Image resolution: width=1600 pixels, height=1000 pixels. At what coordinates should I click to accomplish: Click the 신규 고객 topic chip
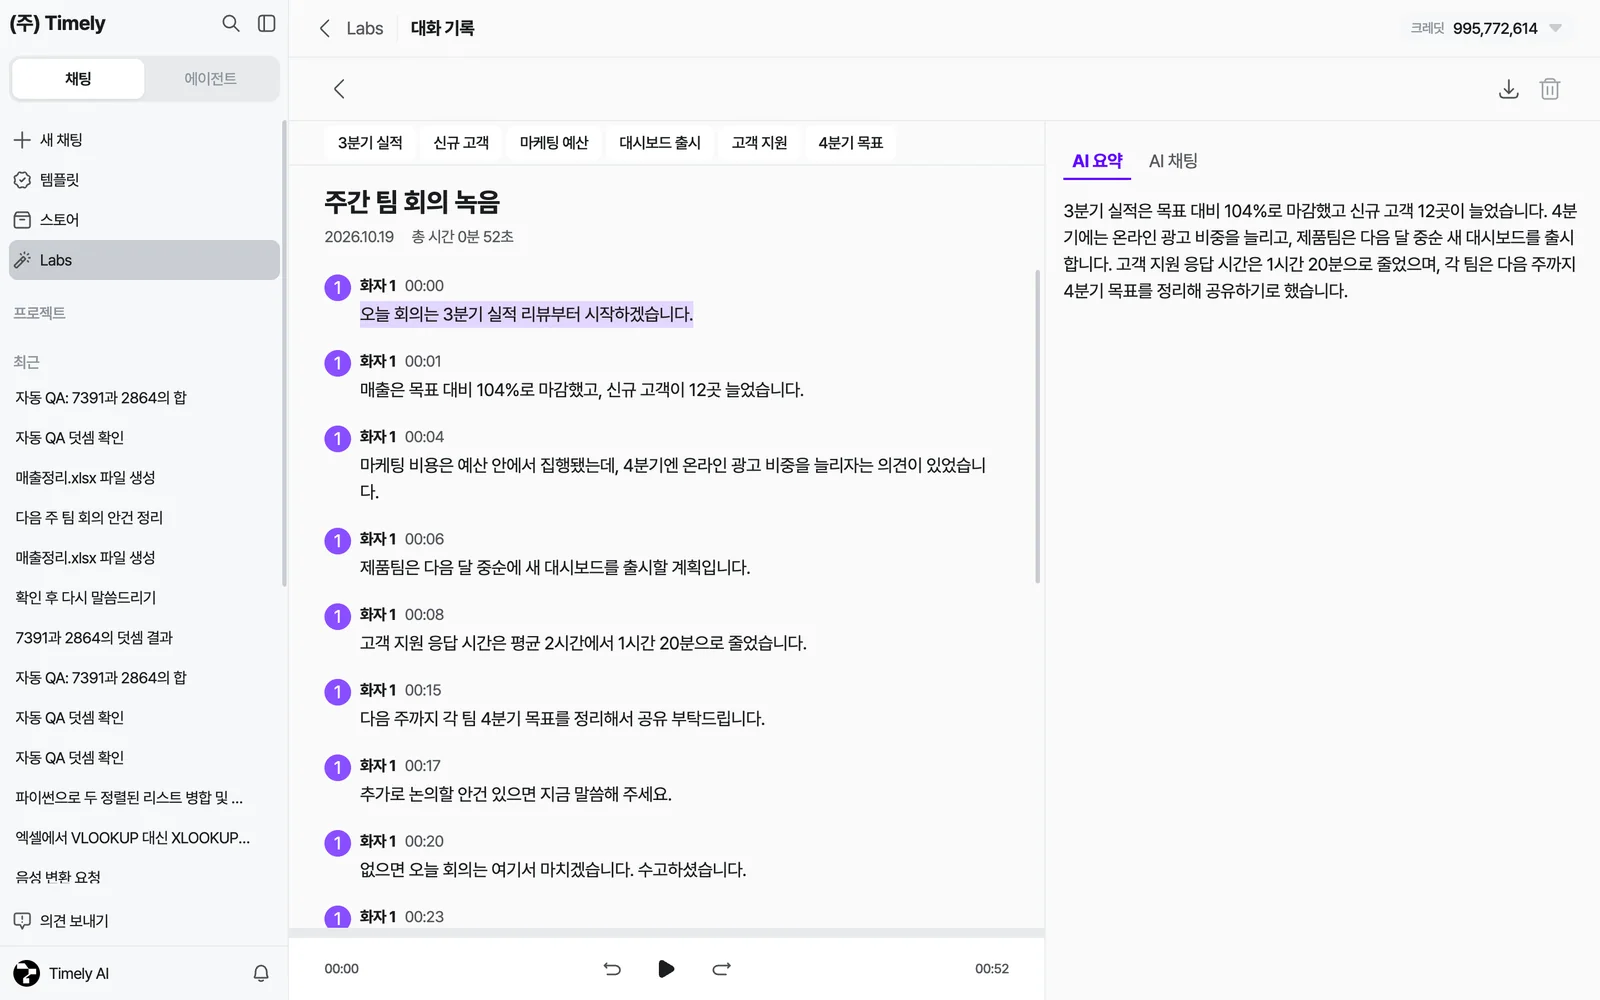461,143
